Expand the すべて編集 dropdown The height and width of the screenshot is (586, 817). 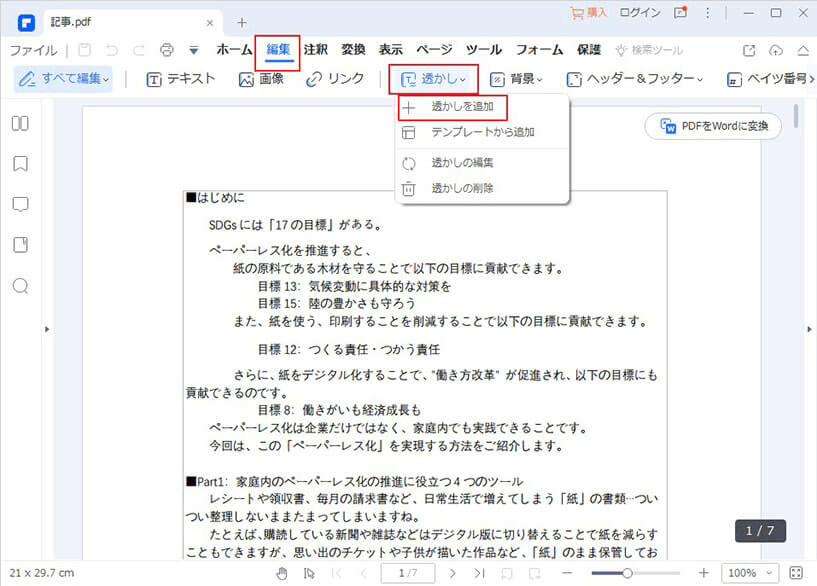[x=64, y=78]
